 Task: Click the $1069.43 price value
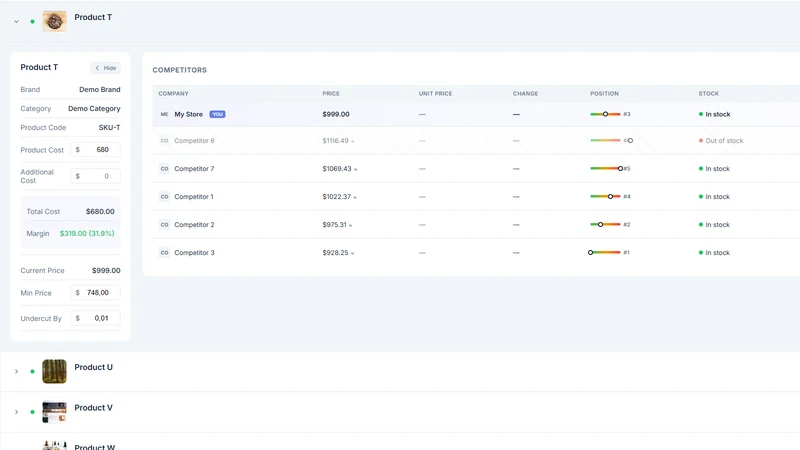[x=337, y=168]
